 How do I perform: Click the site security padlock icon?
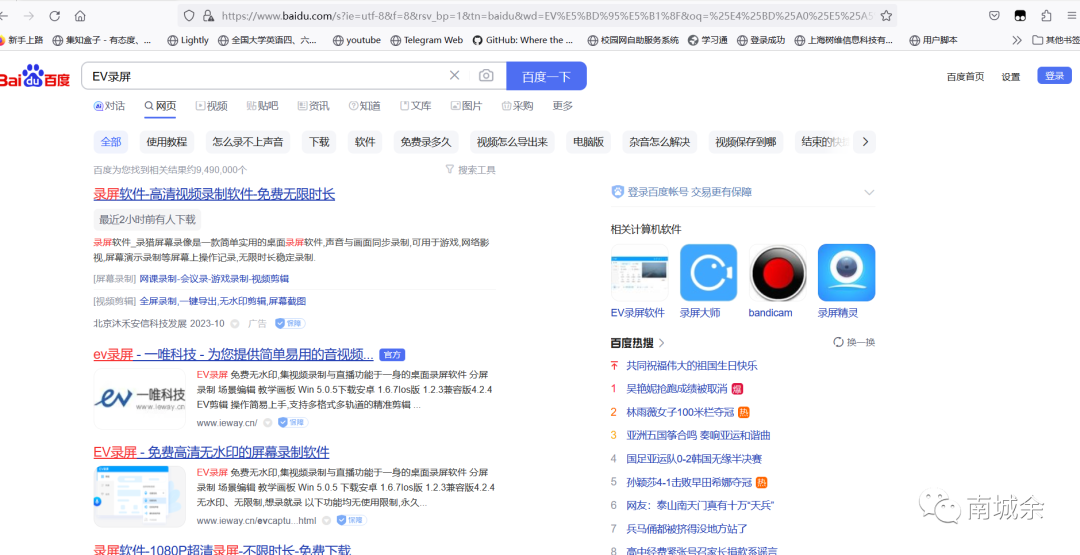(x=207, y=16)
